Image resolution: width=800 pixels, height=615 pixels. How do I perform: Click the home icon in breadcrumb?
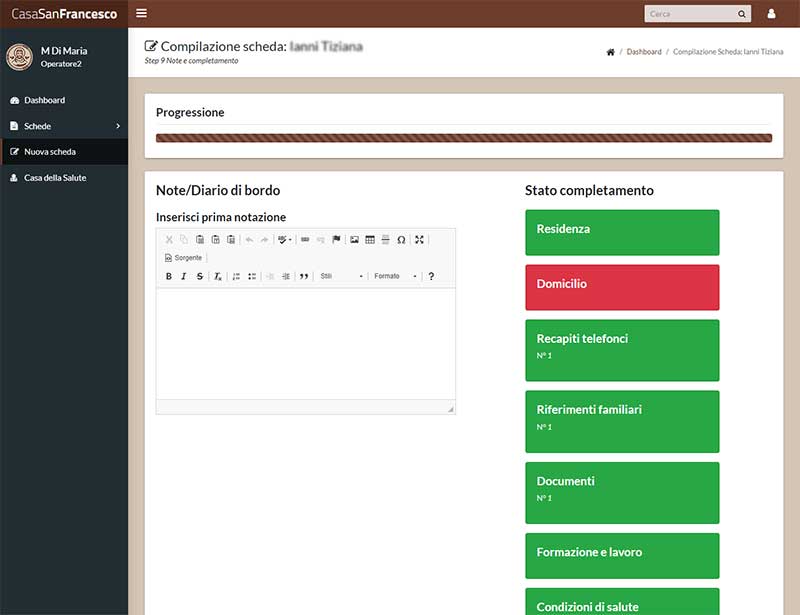[x=610, y=52]
